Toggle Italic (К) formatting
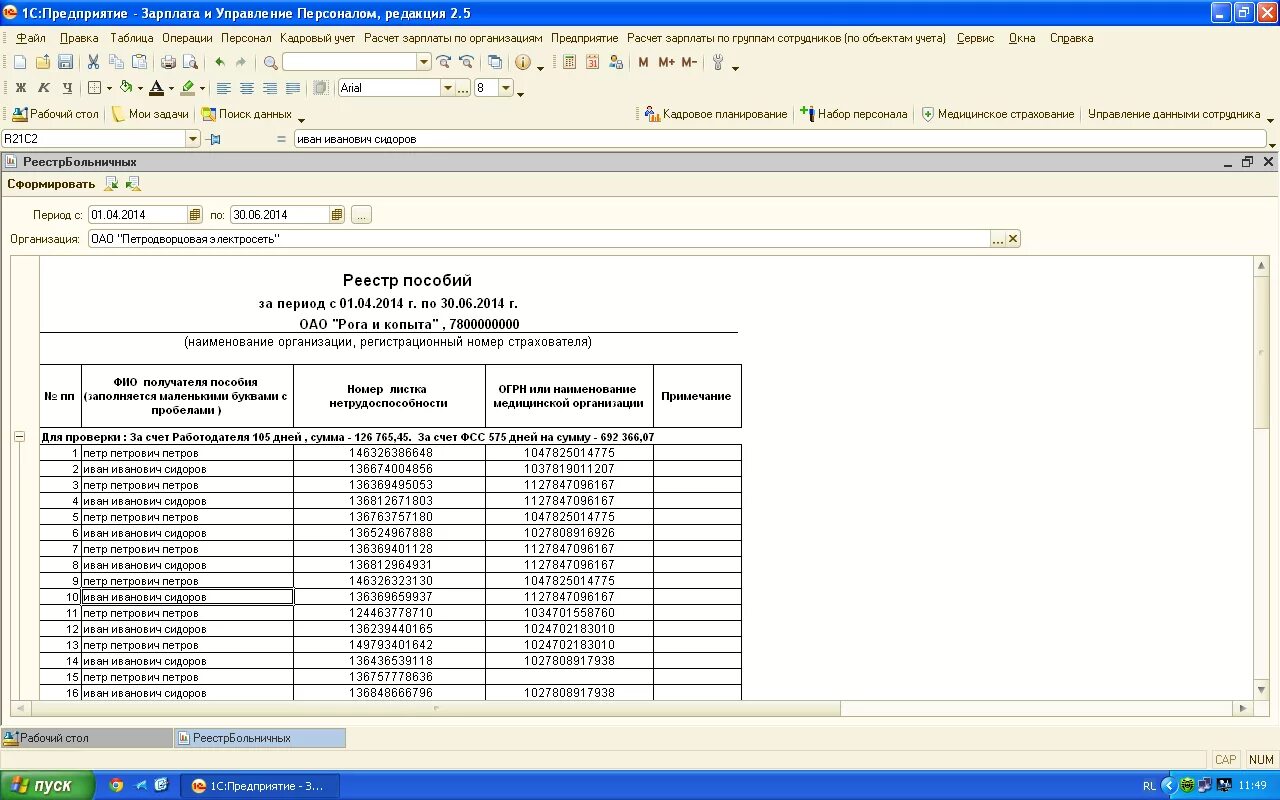This screenshot has width=1280, height=800. pos(43,88)
